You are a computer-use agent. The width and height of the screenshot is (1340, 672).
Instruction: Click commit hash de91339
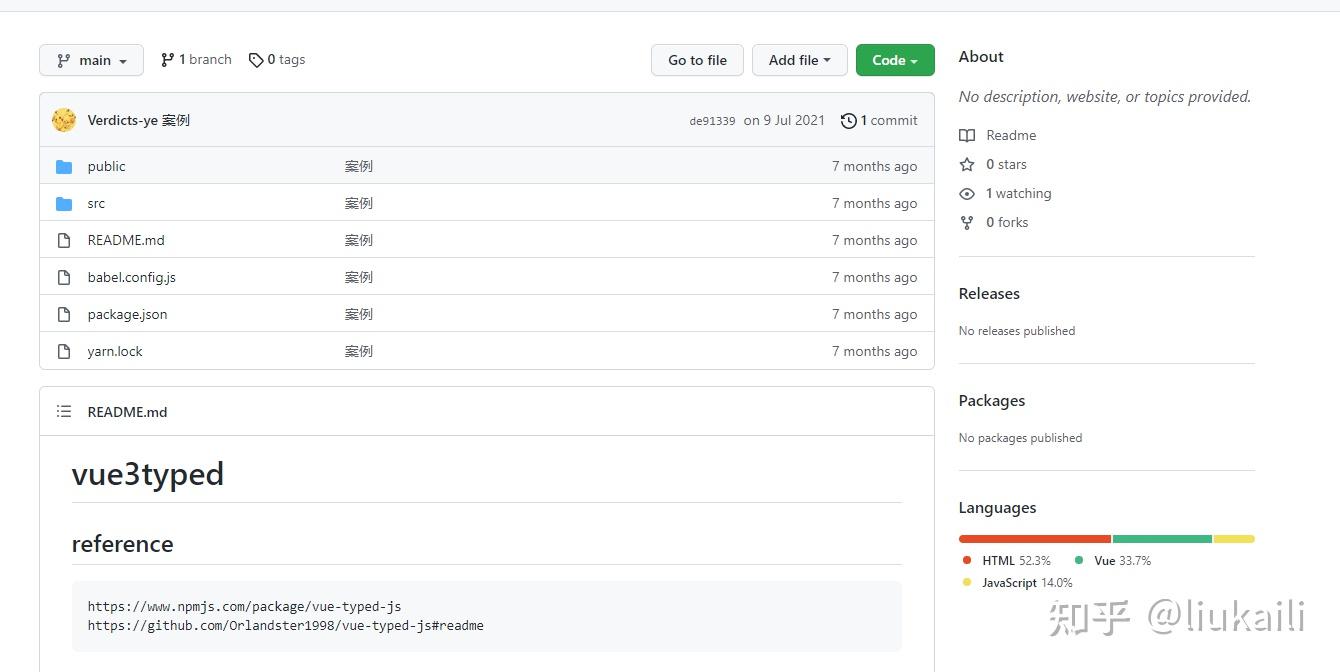[x=712, y=121]
